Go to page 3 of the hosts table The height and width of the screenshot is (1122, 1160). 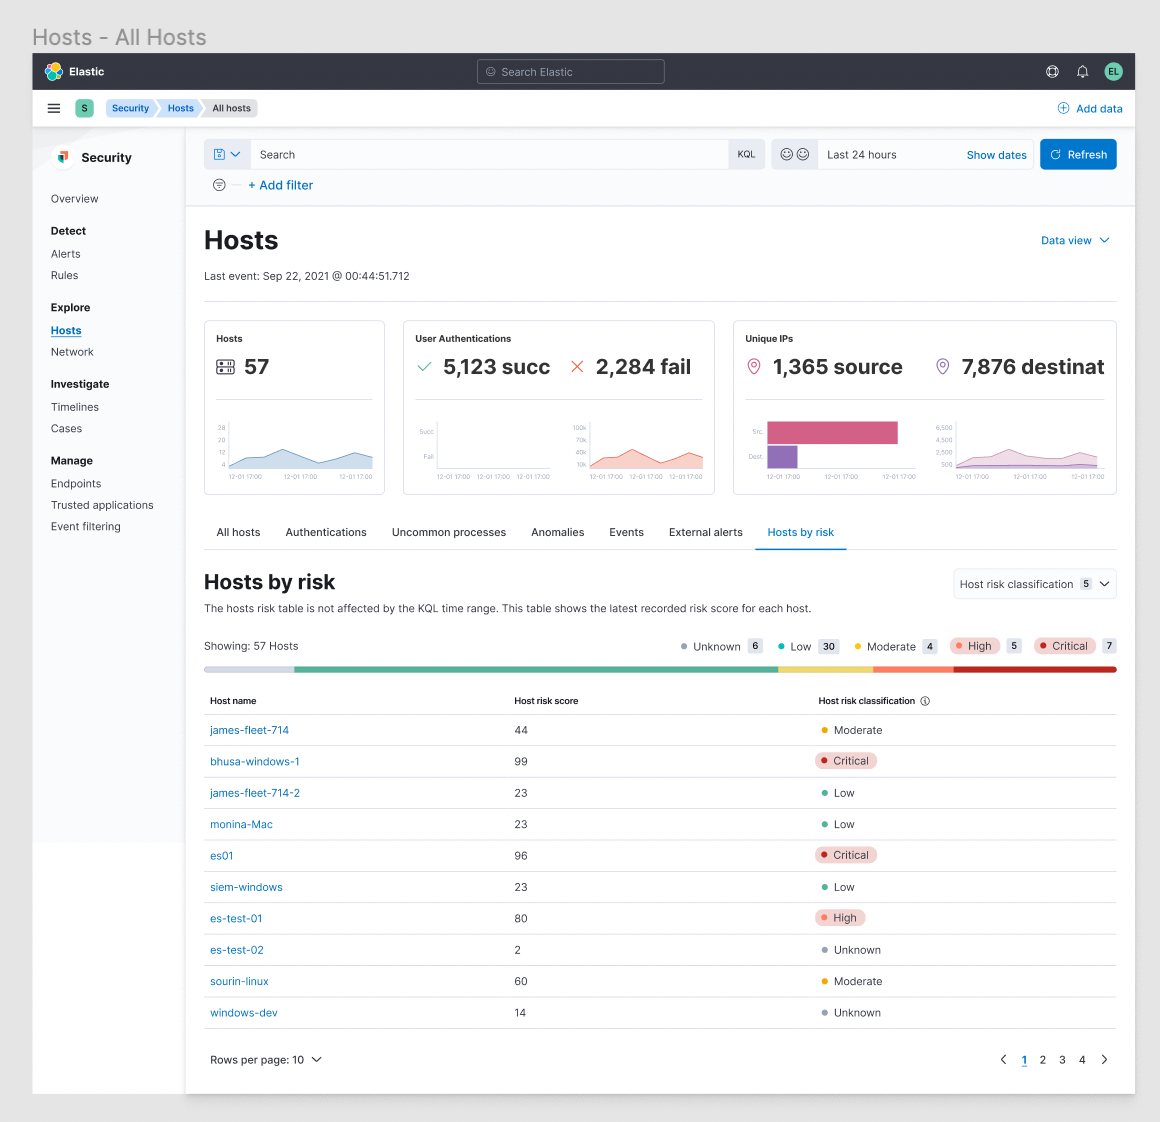click(1062, 1059)
